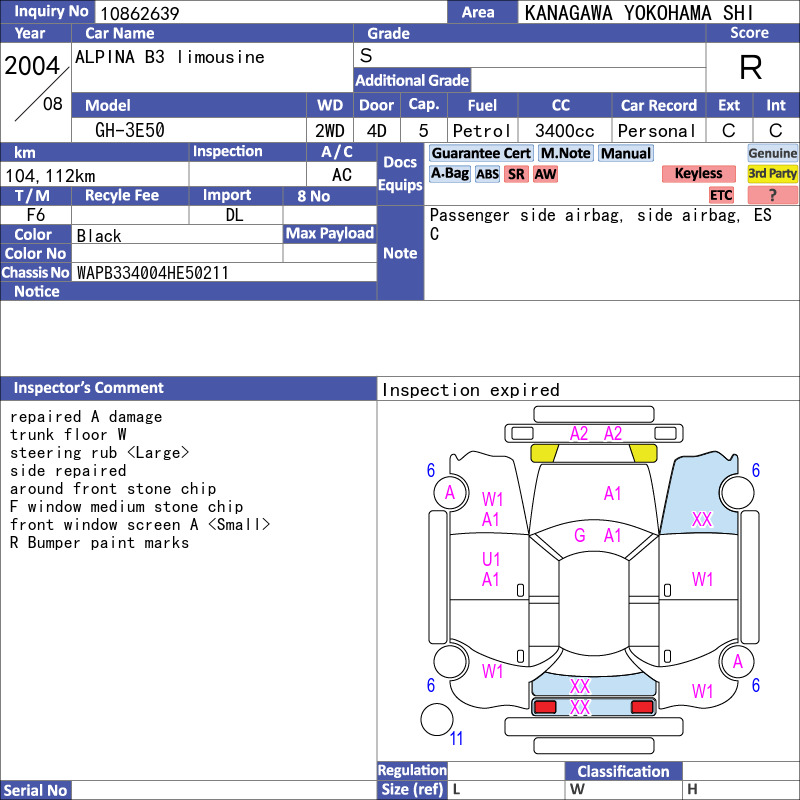
Task: Select the AC air conditioning value
Action: [x=342, y=175]
